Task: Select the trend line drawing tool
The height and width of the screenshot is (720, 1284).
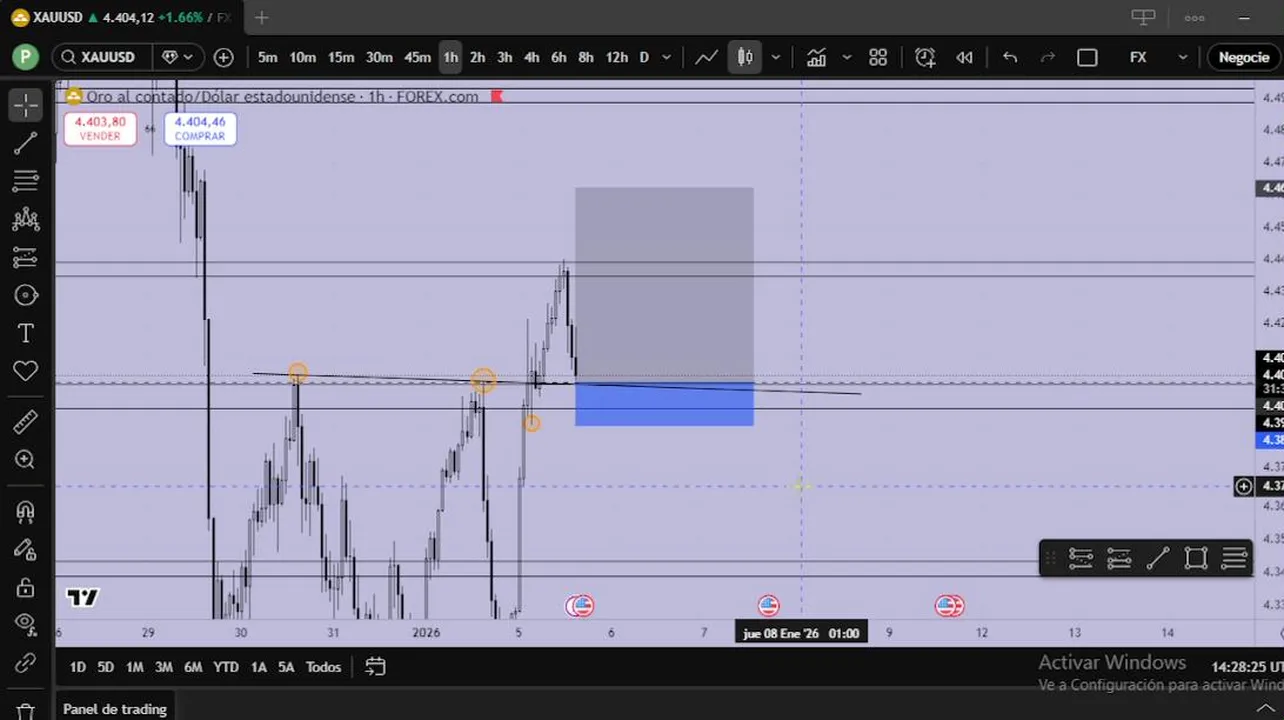Action: pos(25,143)
